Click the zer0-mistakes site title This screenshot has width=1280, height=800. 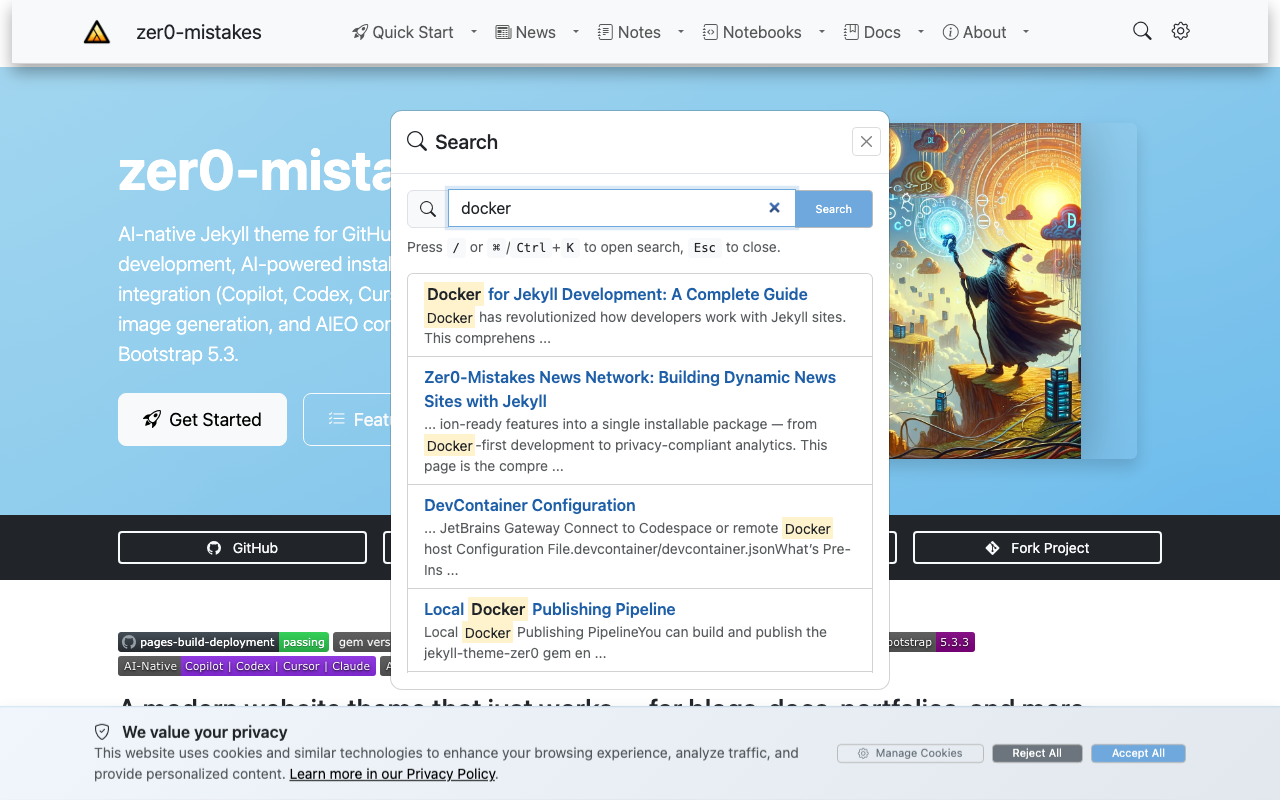199,32
